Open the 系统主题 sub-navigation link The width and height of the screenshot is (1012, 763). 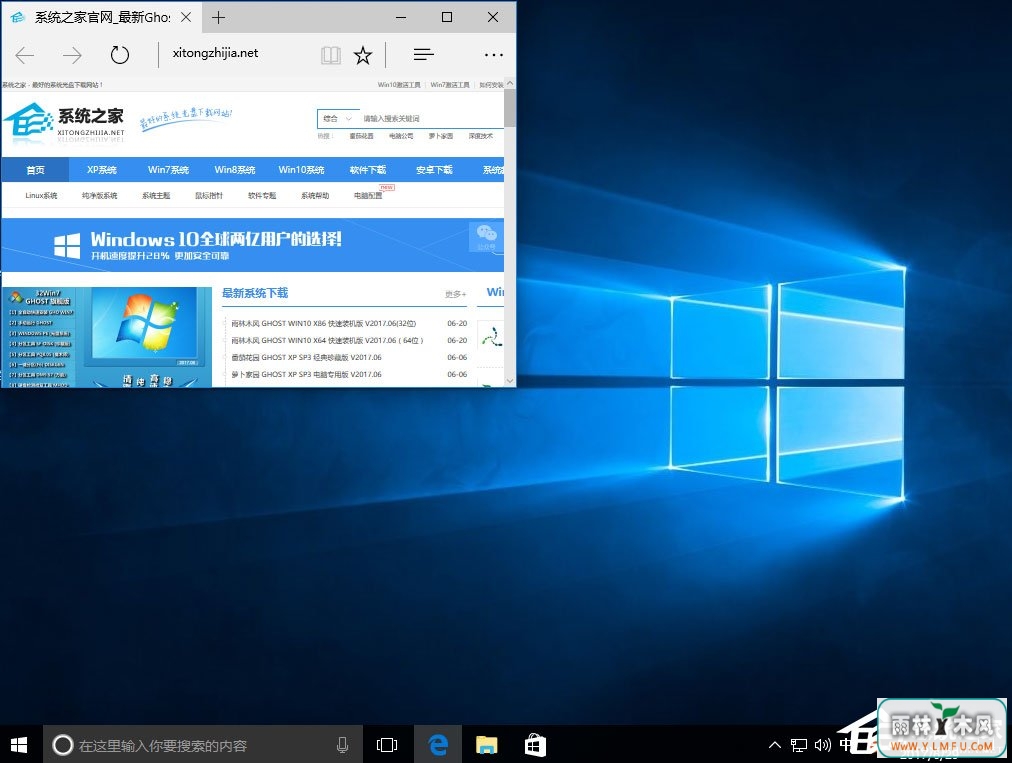click(156, 196)
